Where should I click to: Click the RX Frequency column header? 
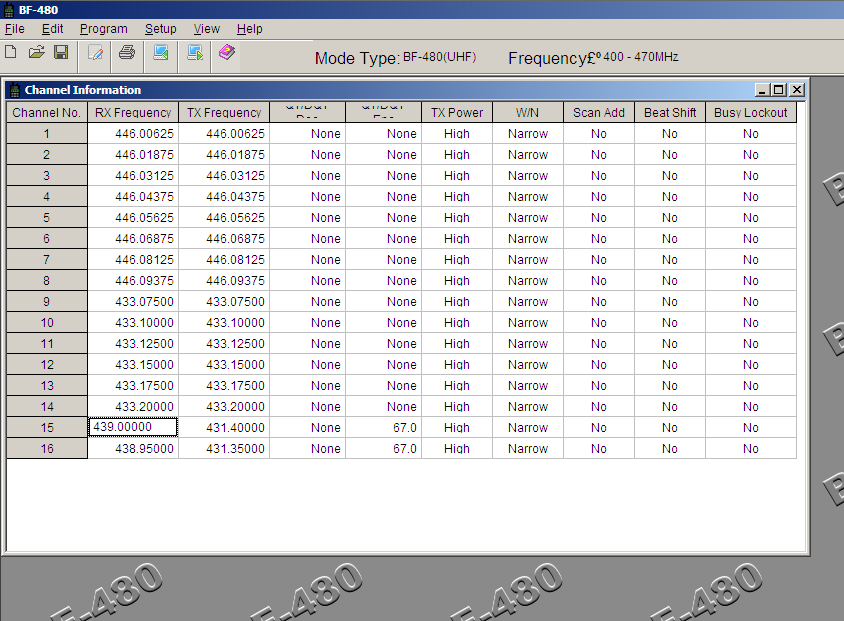click(x=133, y=112)
